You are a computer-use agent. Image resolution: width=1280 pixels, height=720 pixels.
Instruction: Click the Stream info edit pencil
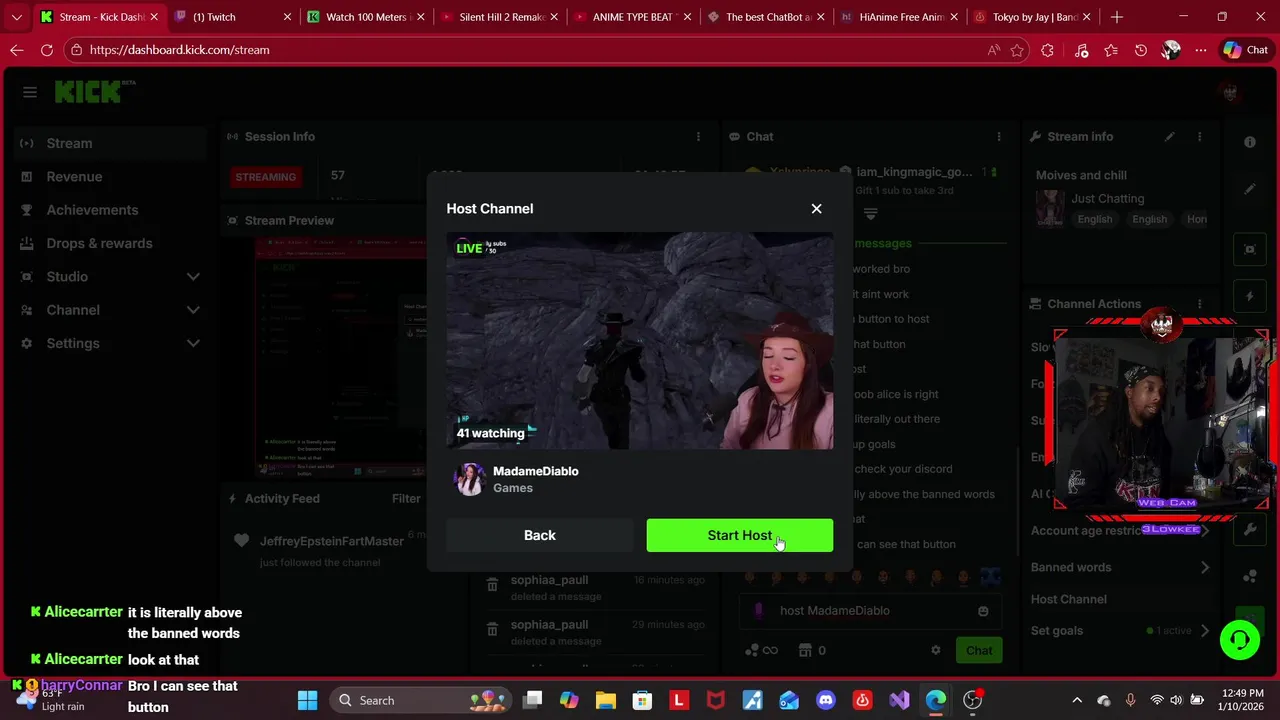(x=1169, y=136)
